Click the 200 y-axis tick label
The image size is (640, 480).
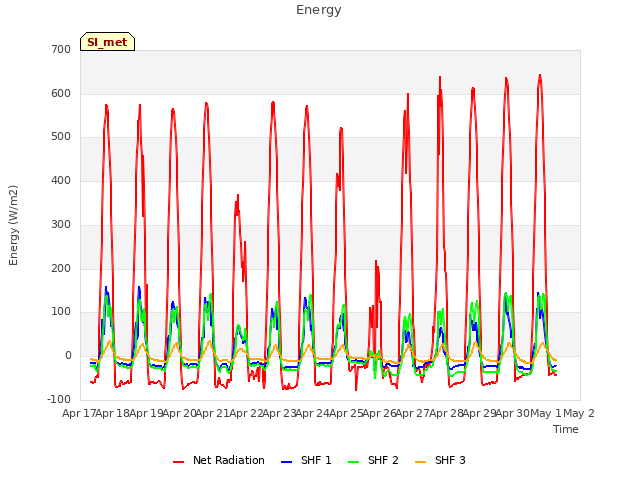(61, 268)
